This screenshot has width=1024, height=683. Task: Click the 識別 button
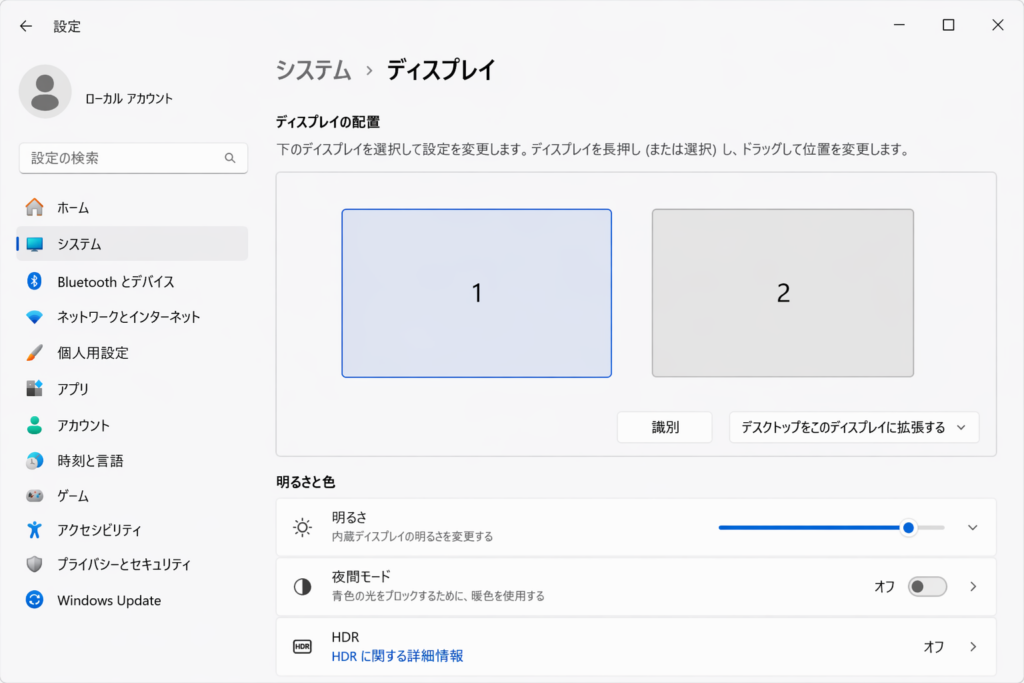[665, 427]
